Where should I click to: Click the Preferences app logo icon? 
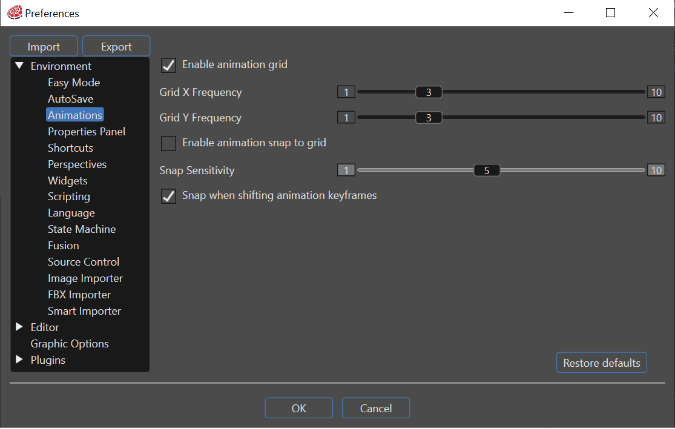coord(14,12)
